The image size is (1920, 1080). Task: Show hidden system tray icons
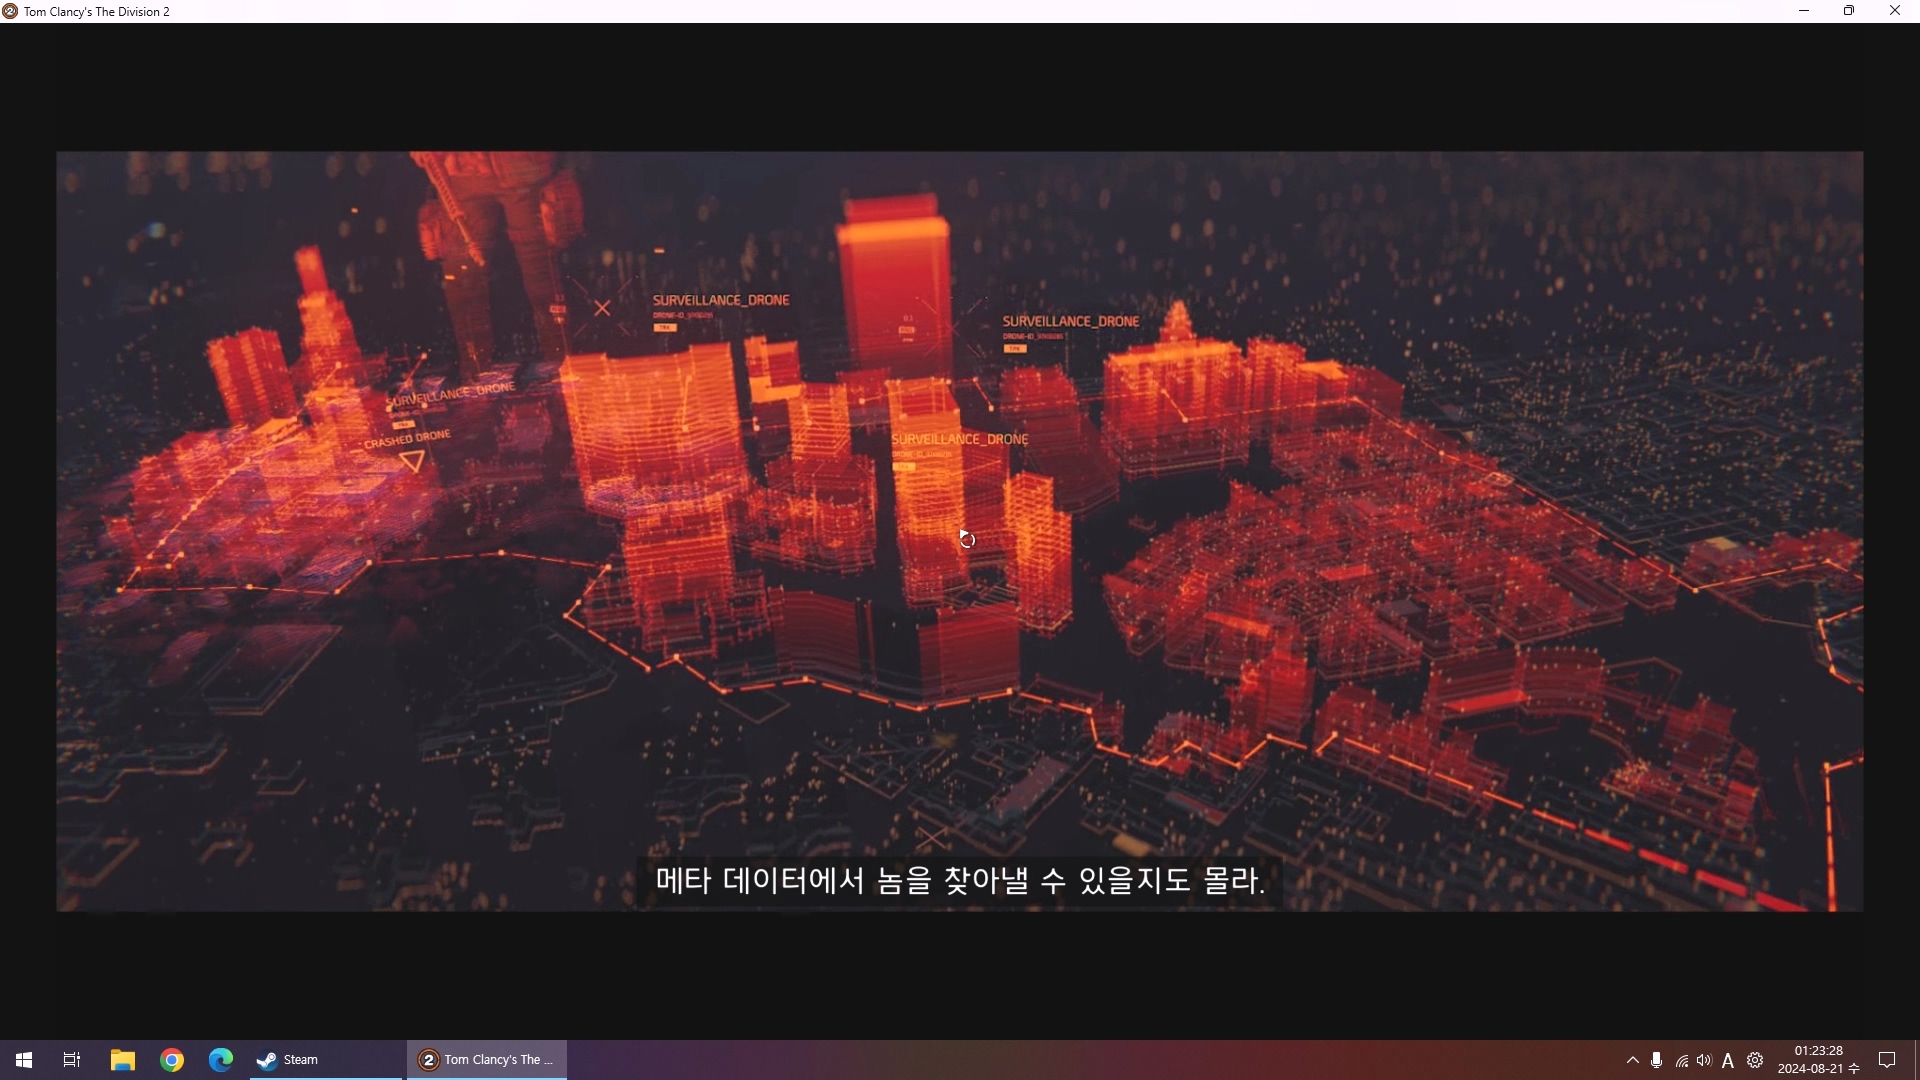pyautogui.click(x=1633, y=1060)
